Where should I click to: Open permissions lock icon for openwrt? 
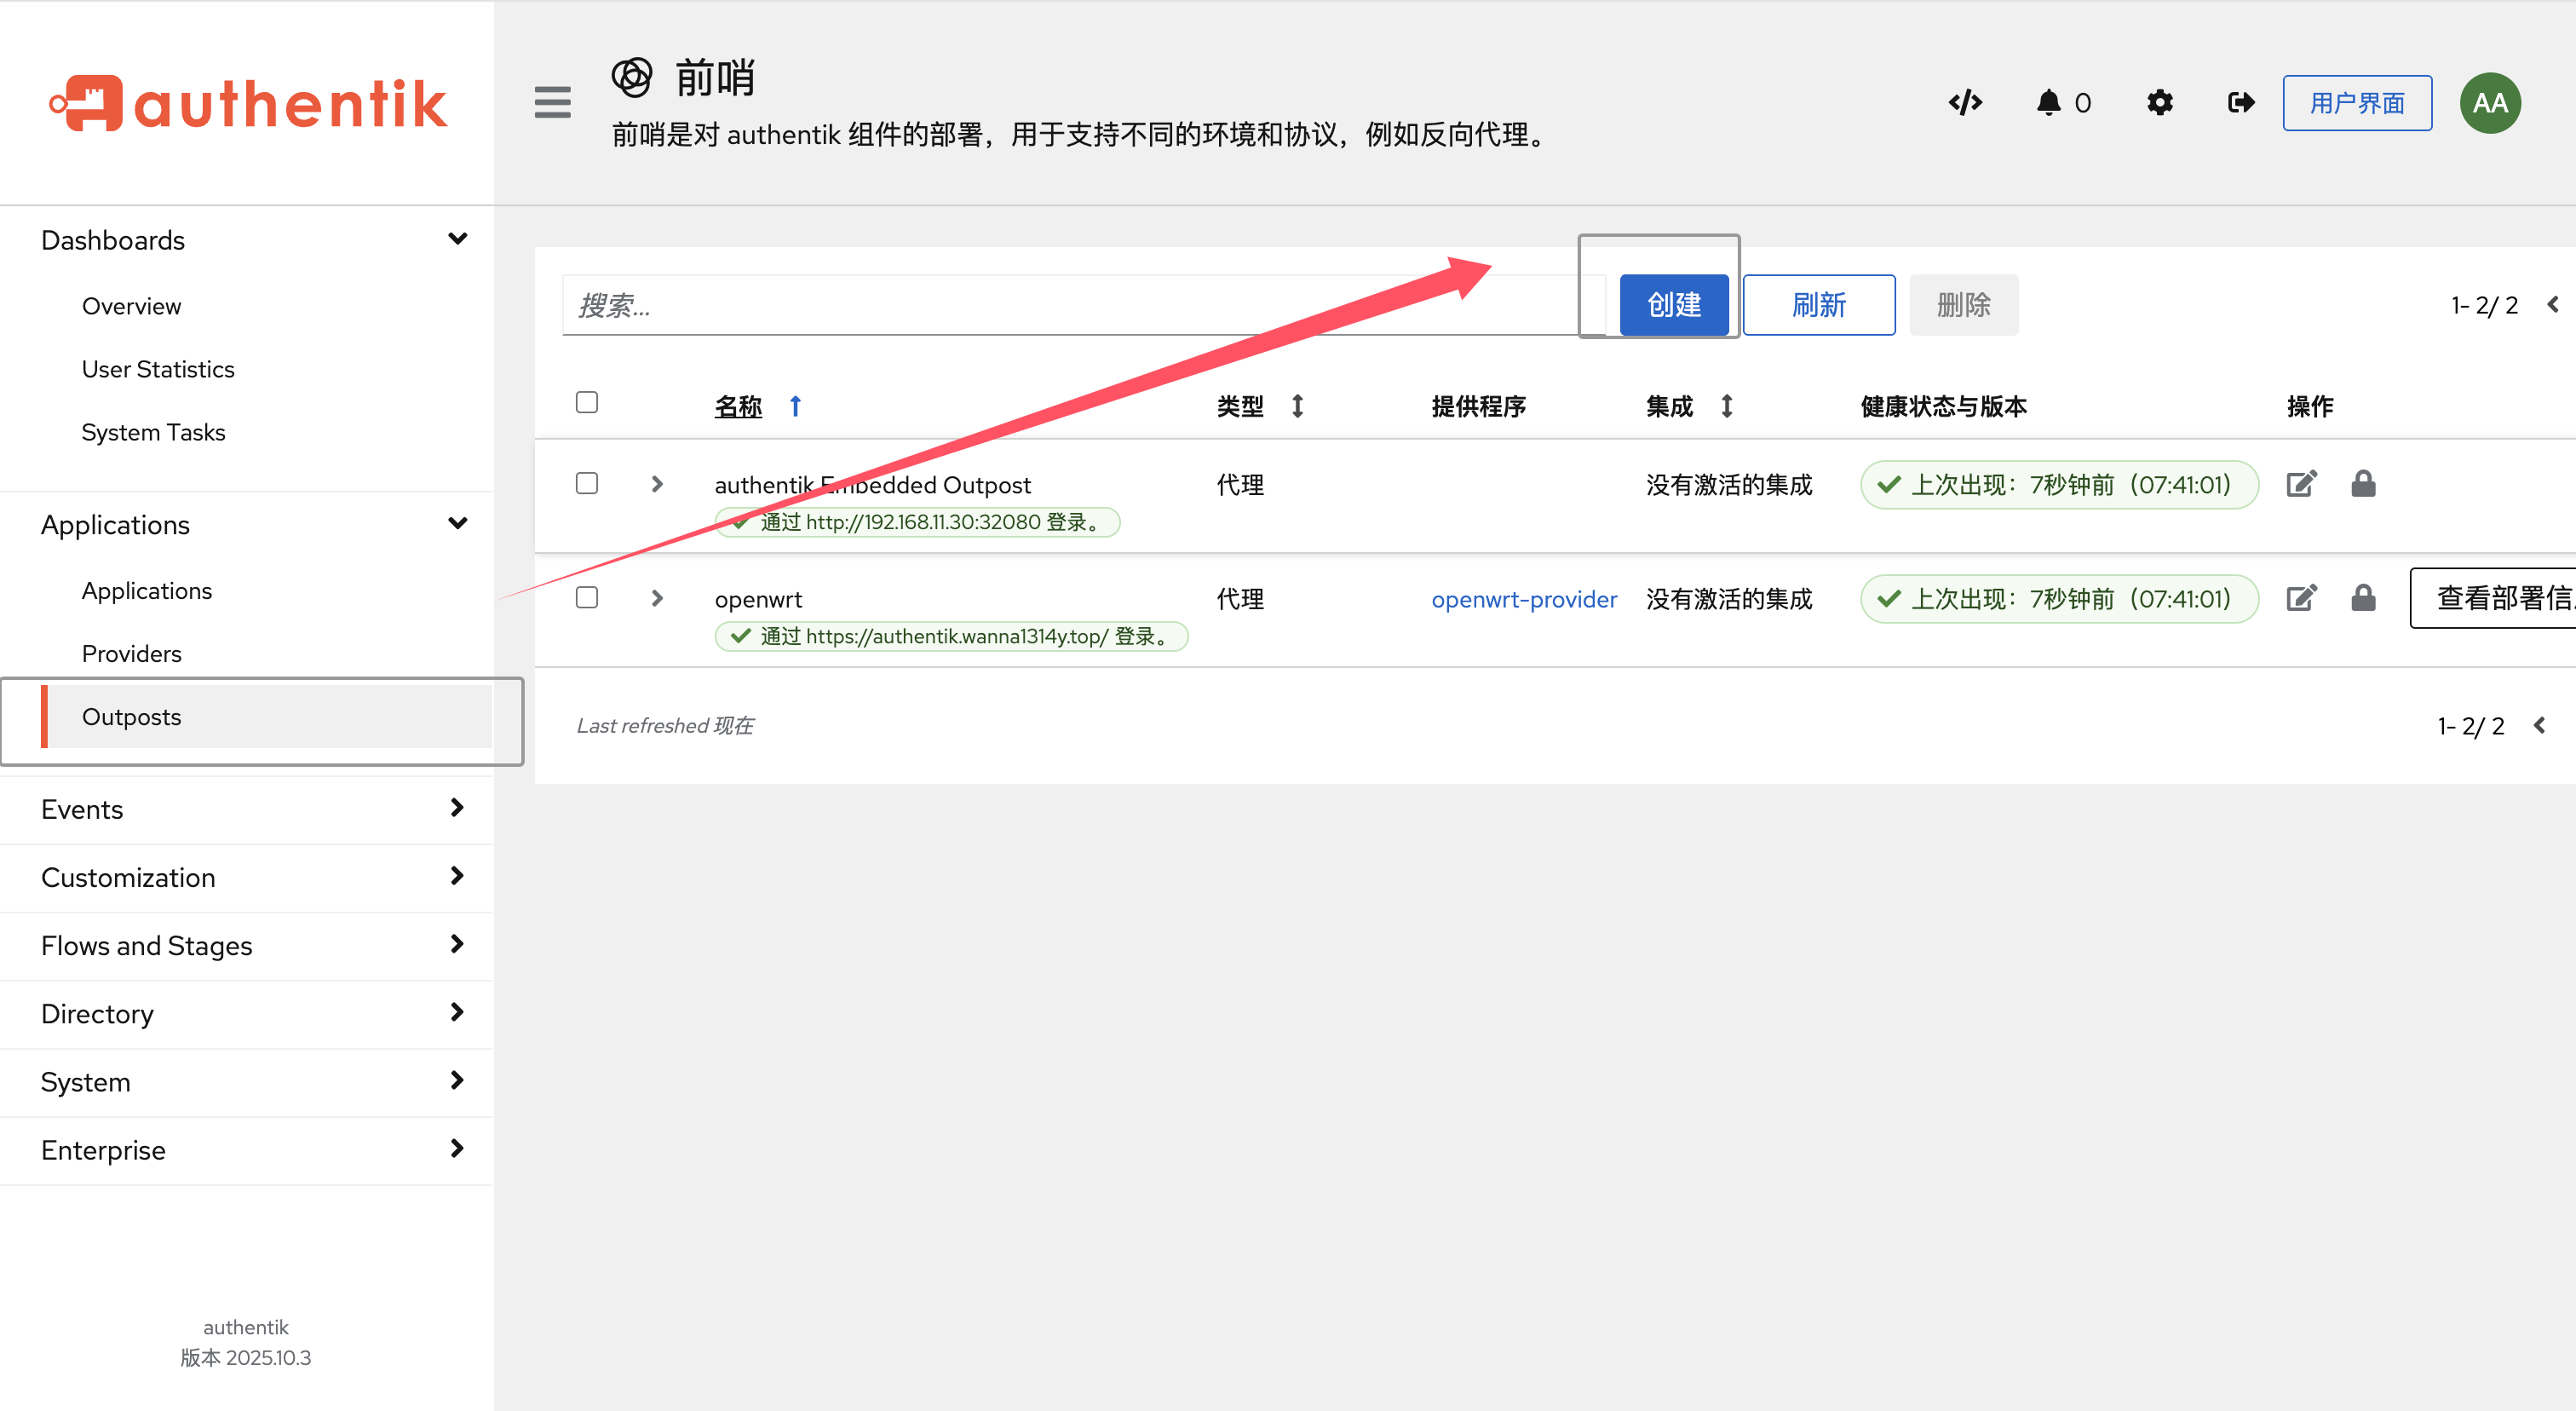[x=2363, y=598]
